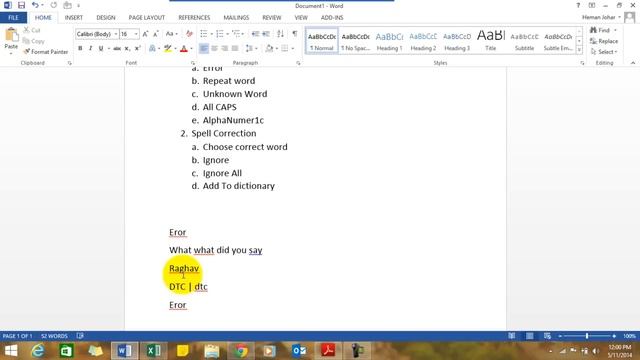Image resolution: width=640 pixels, height=360 pixels.
Task: Toggle Bold formatting
Action: (80, 49)
